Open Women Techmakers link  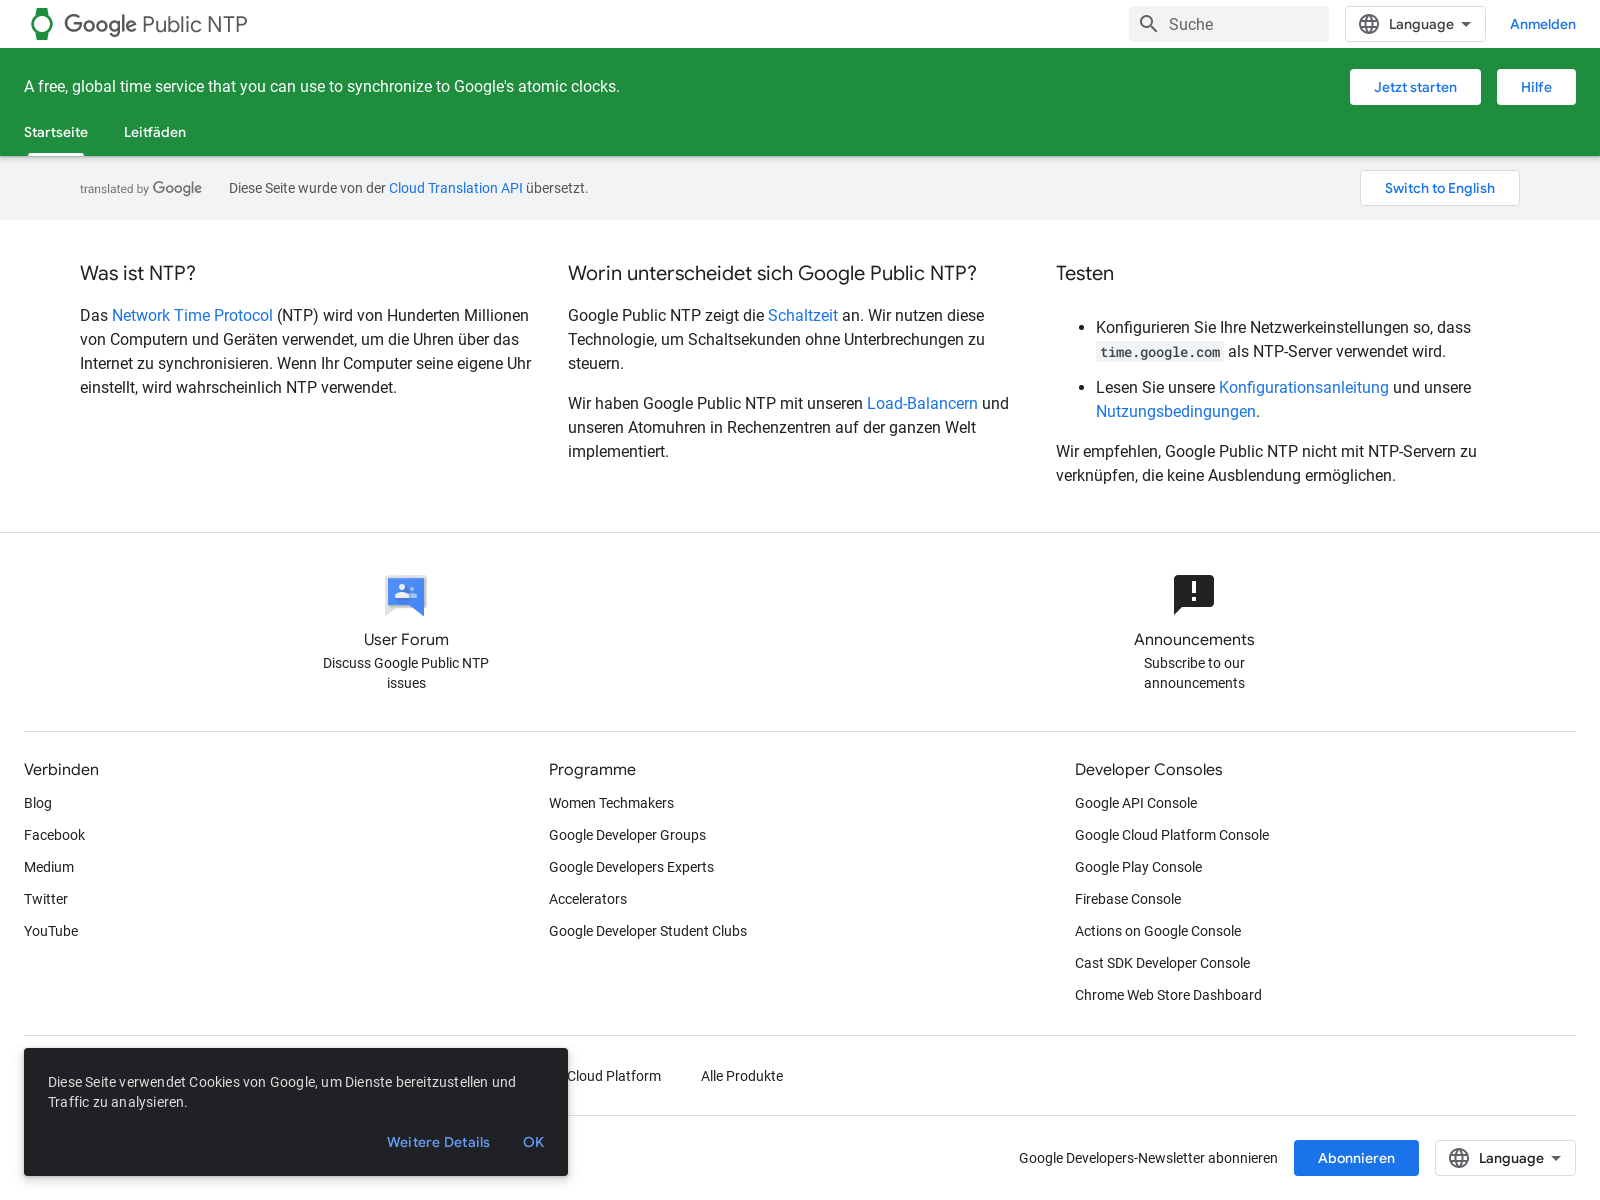coord(611,803)
